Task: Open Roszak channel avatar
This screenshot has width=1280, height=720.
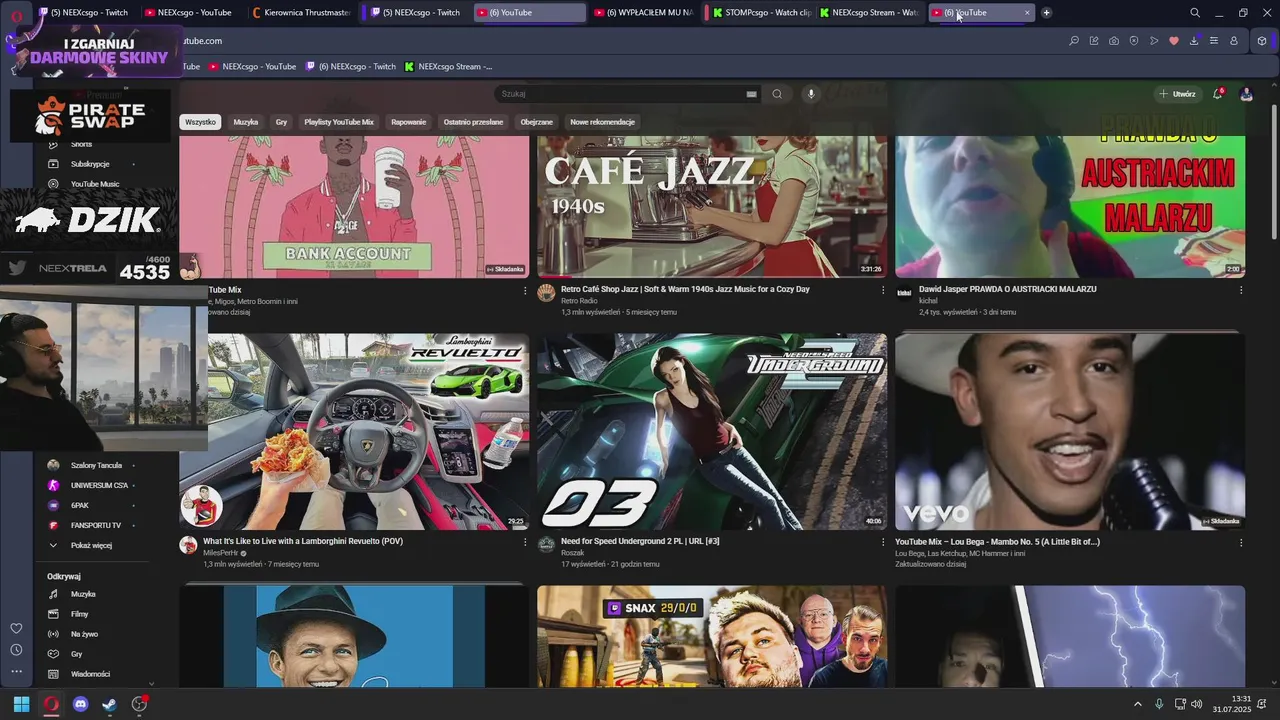Action: click(x=546, y=544)
